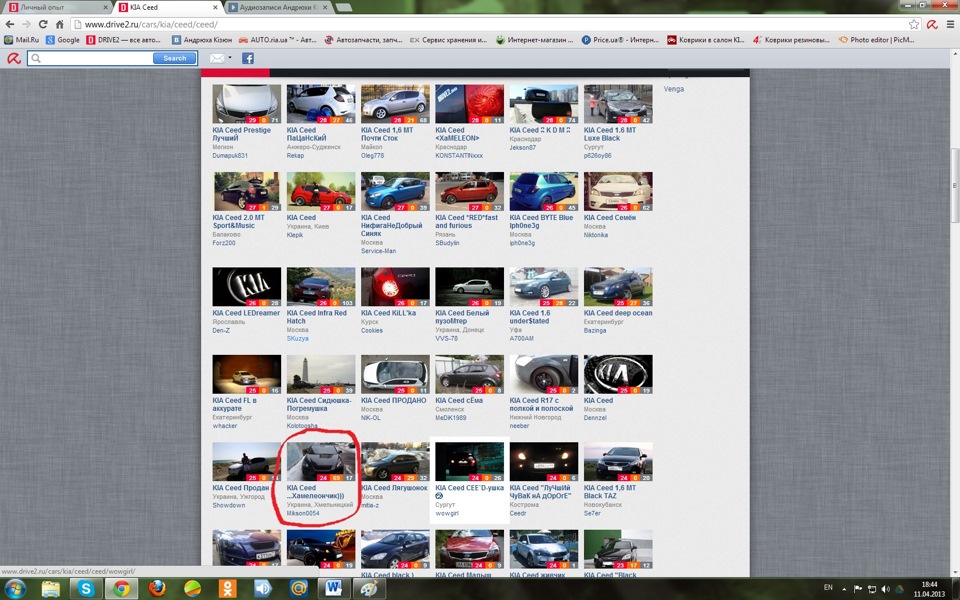
Task: Open user profile Klepik
Action: (294, 234)
